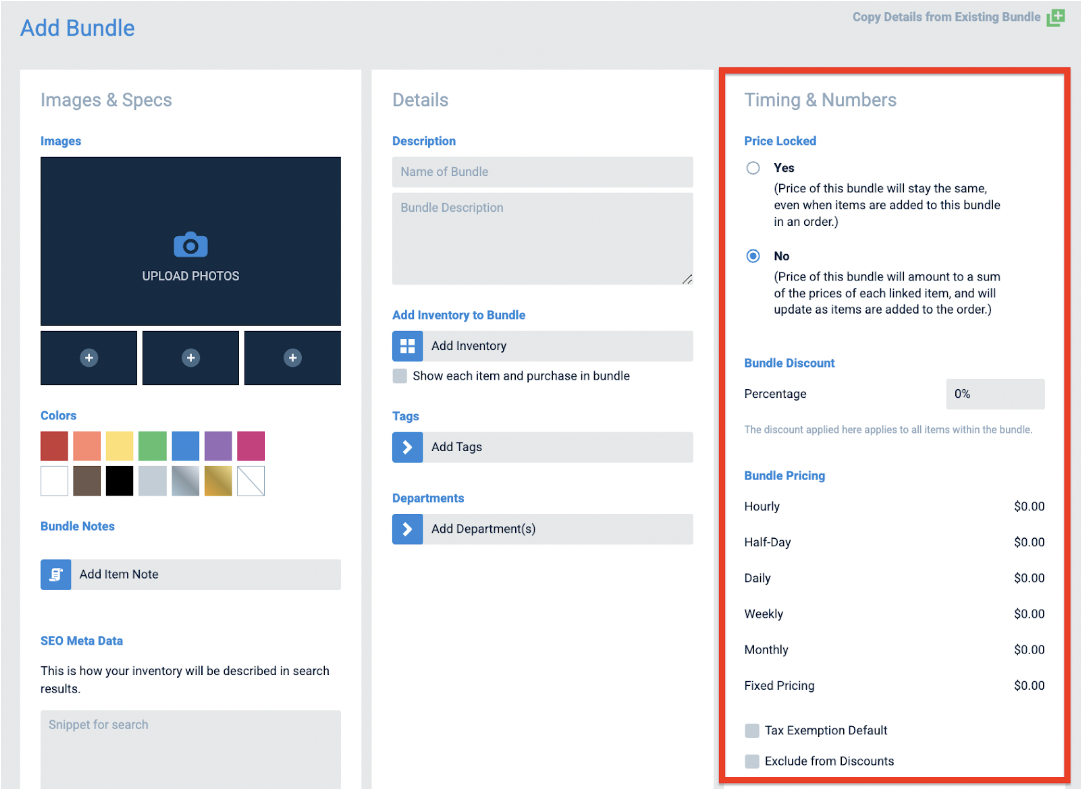The image size is (1082, 790).
Task: Click the Name of Bundle field
Action: coord(542,172)
